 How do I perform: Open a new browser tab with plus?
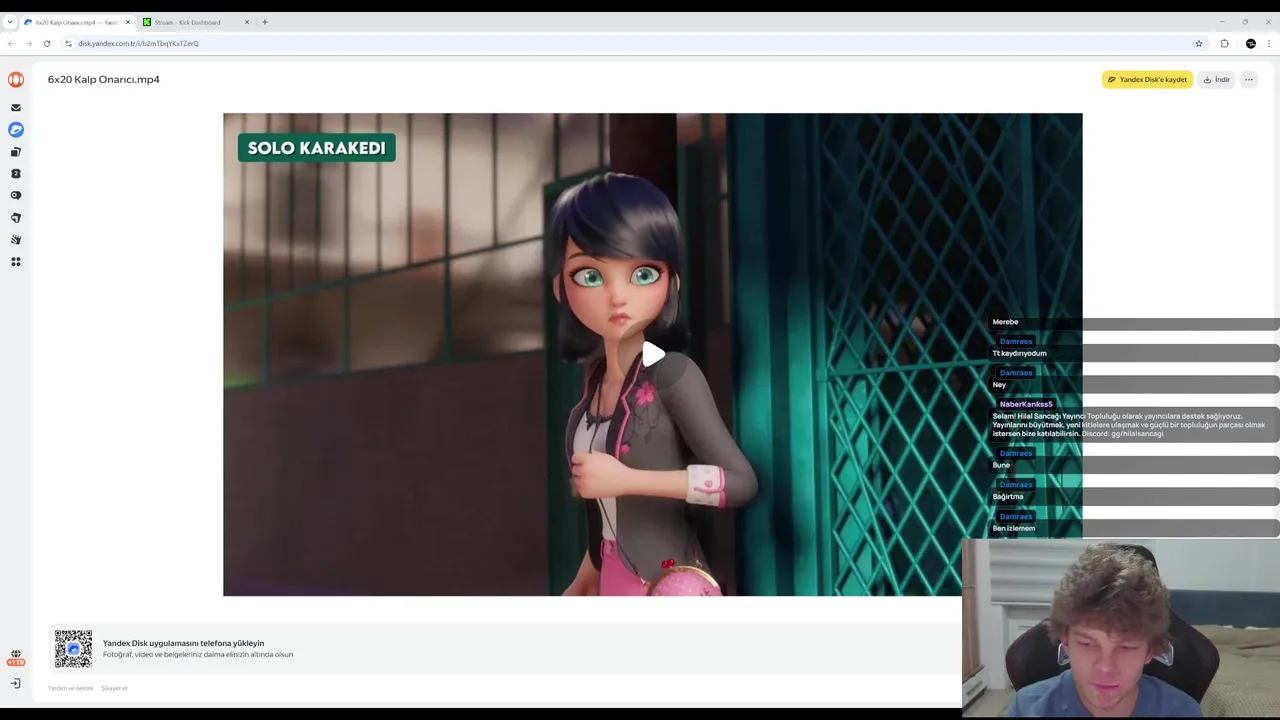265,22
